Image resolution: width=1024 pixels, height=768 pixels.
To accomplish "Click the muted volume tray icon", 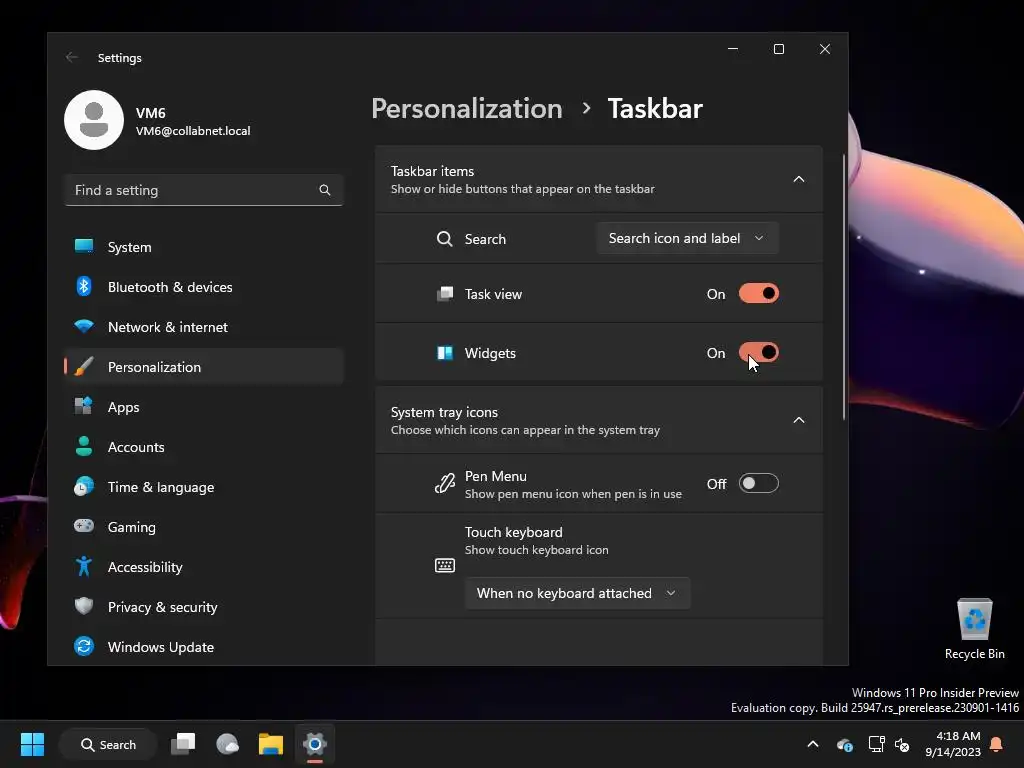I will [903, 744].
